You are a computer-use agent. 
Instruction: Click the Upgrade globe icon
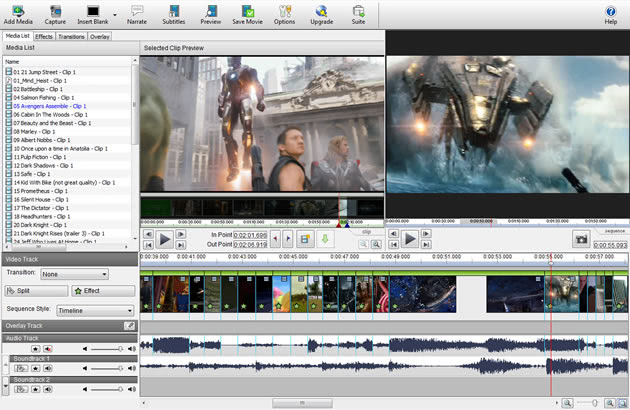(321, 11)
